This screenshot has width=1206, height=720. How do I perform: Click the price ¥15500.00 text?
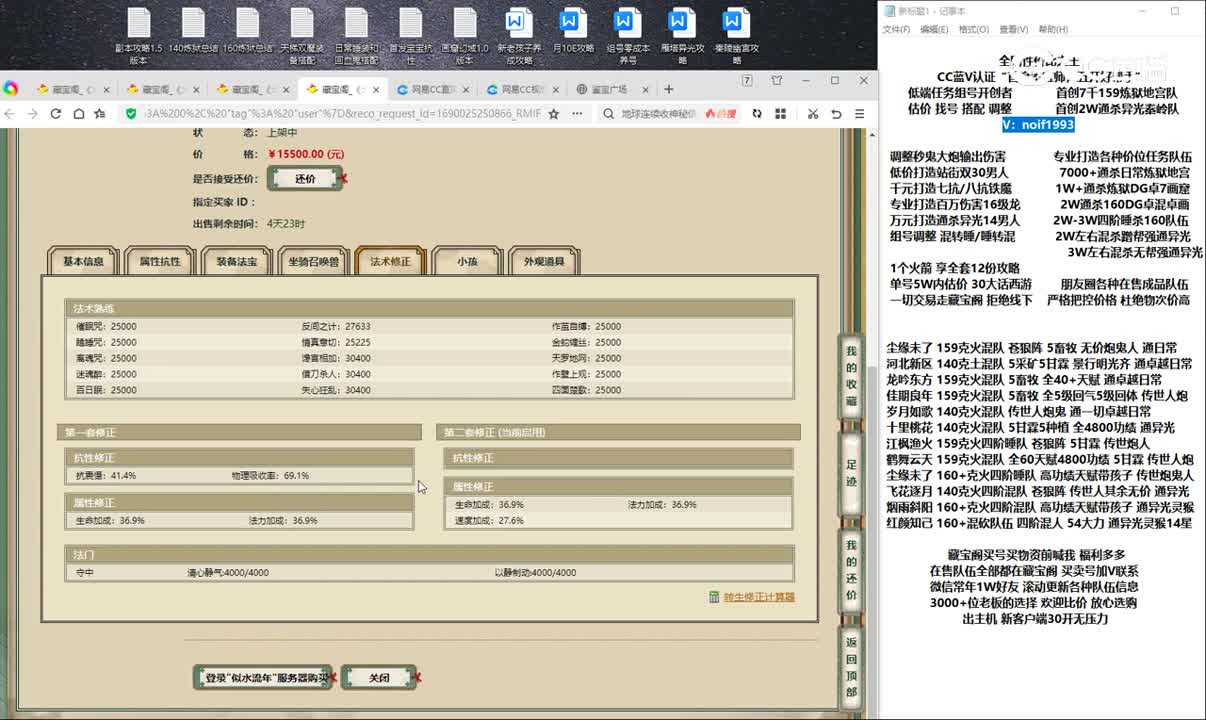tap(306, 154)
